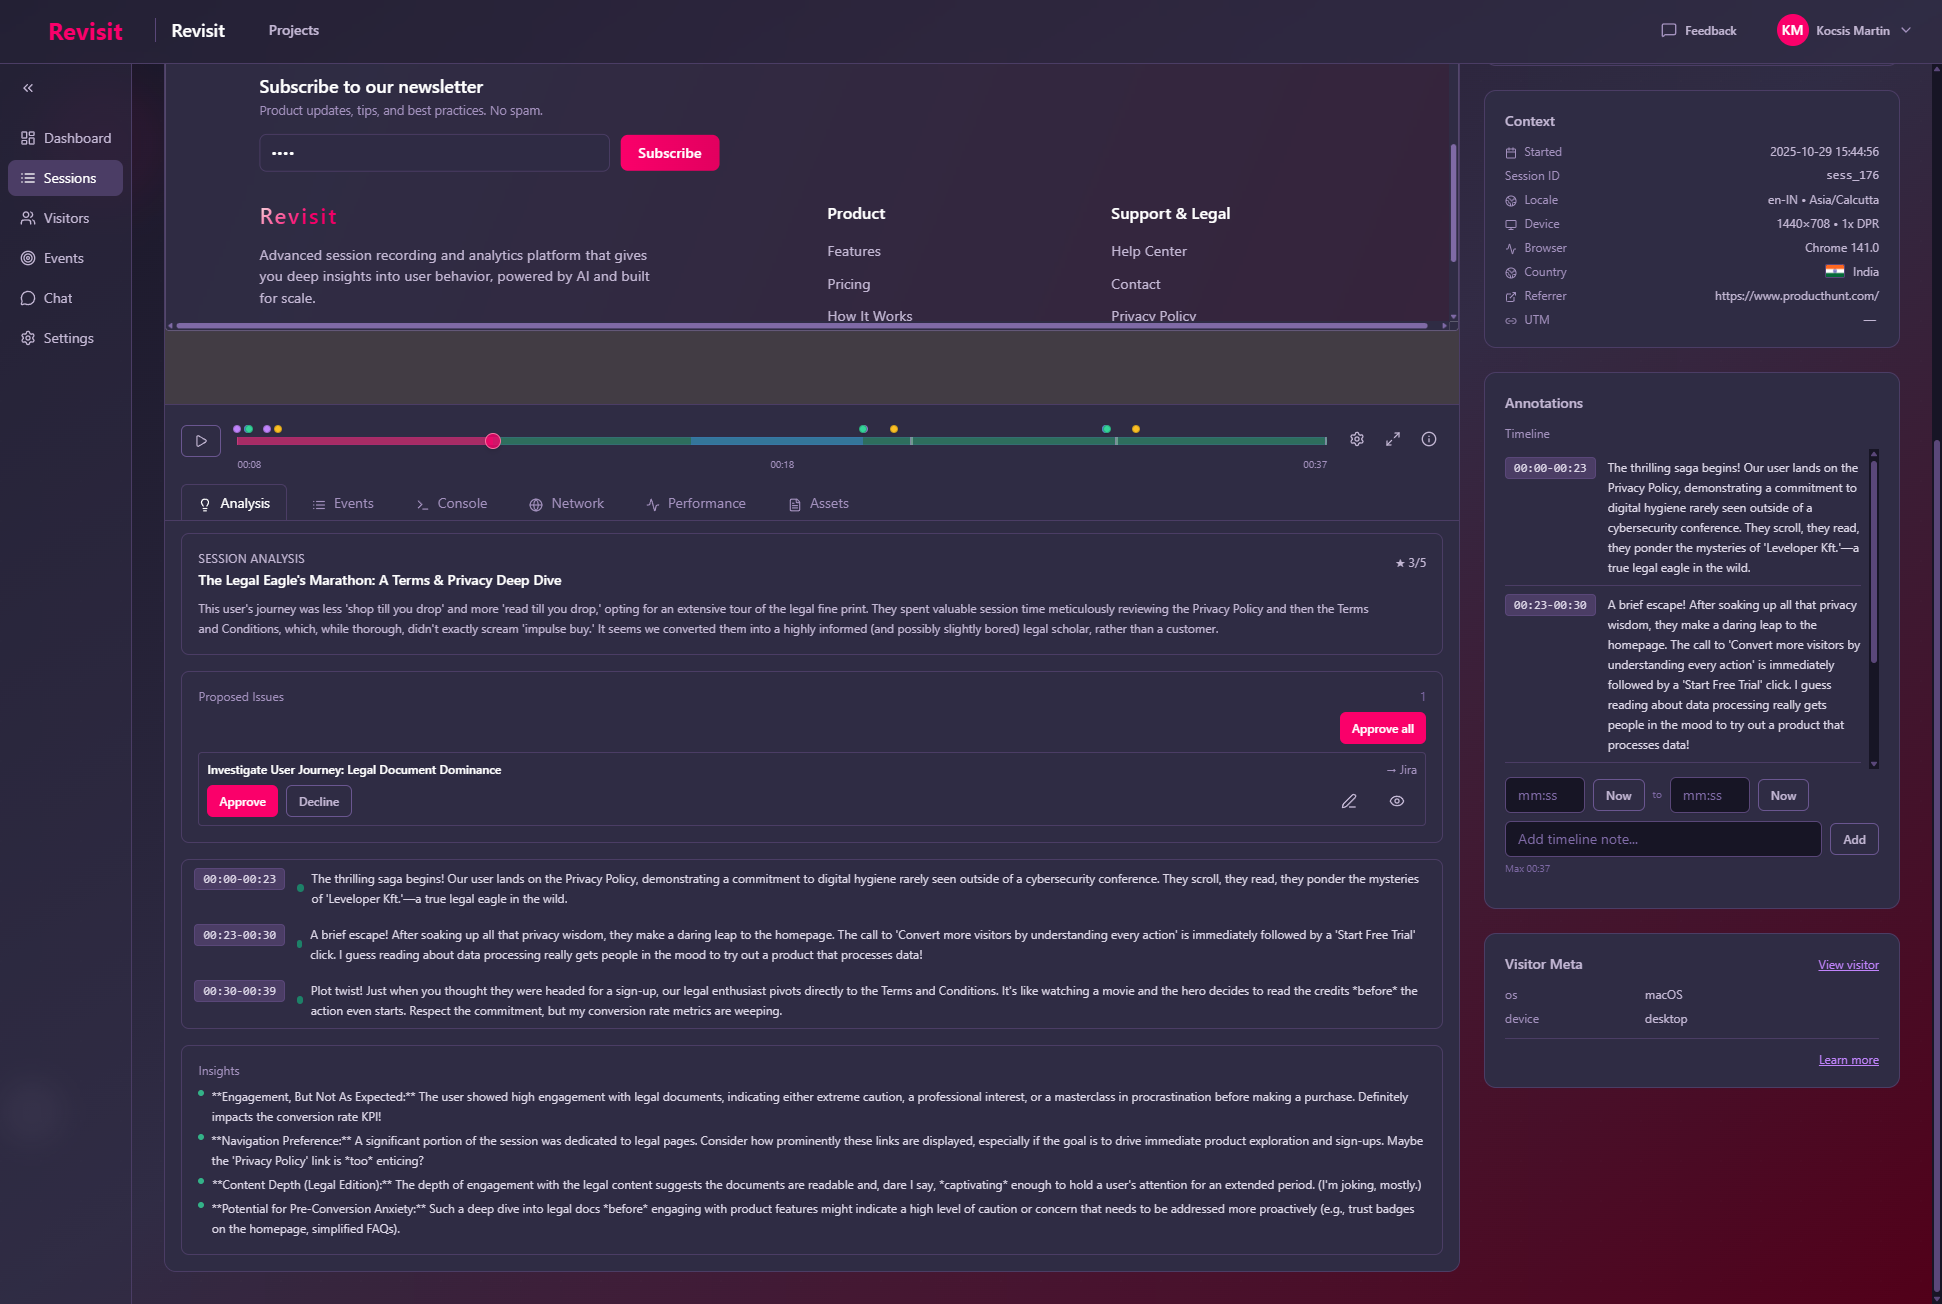Collapse the left sidebar with chevron icon
Screen dimensions: 1942x1304
(x=28, y=88)
